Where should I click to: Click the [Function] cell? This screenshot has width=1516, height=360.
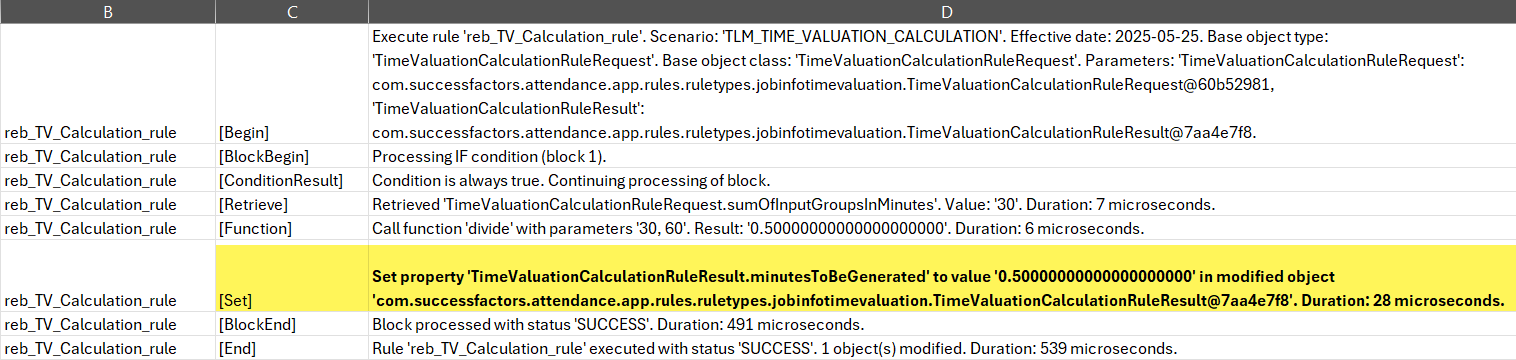pos(291,228)
